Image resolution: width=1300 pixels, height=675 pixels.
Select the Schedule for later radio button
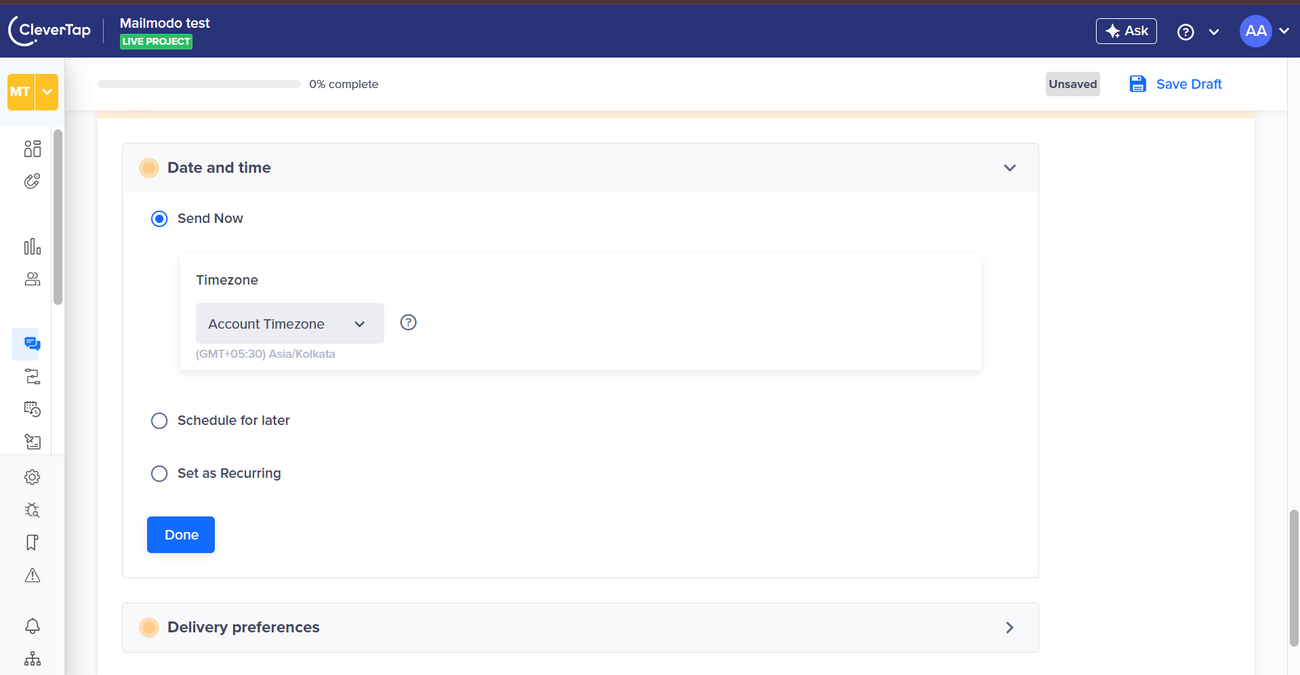click(159, 421)
